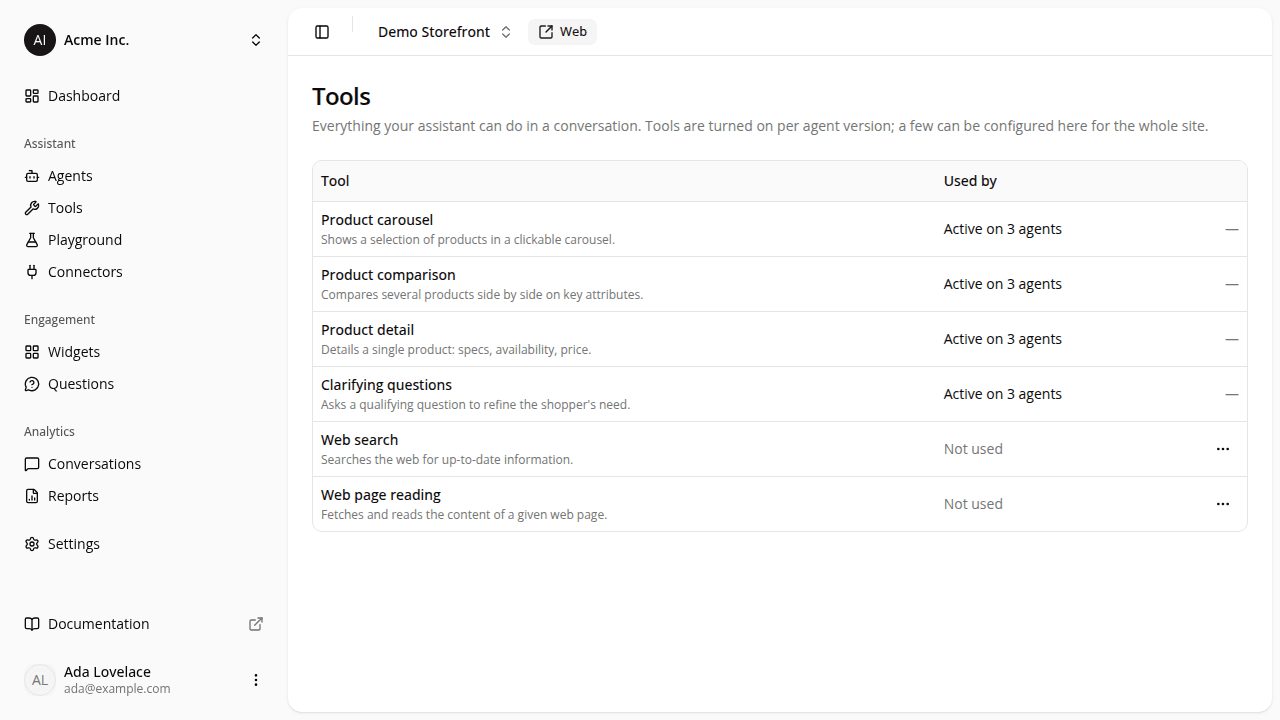Go to the Questions page
This screenshot has width=1280, height=720.
144,384
